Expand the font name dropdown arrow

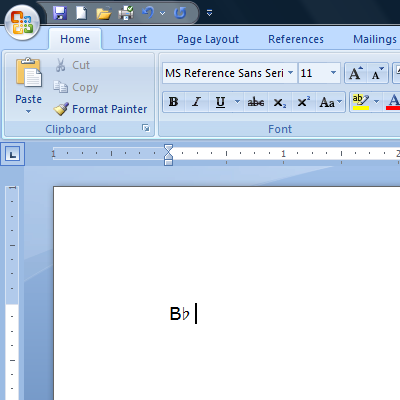(291, 73)
